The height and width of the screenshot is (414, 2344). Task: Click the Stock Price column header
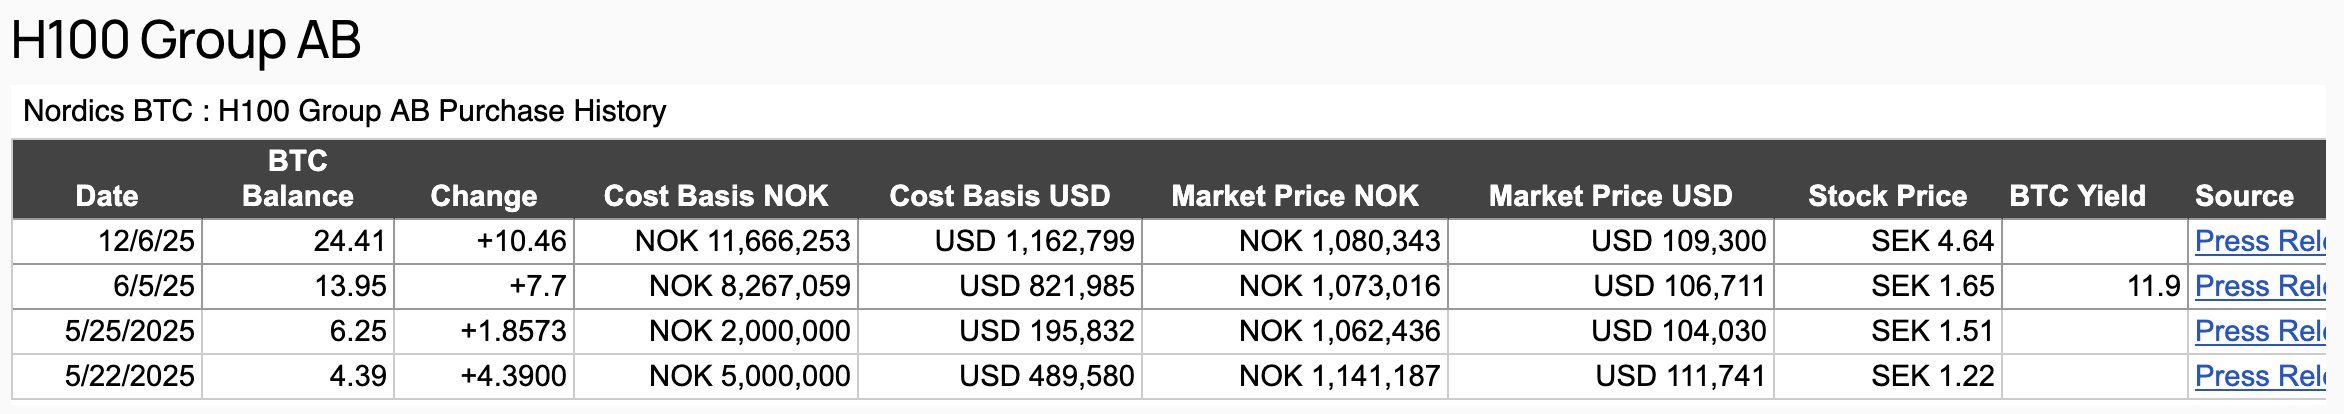point(1888,196)
